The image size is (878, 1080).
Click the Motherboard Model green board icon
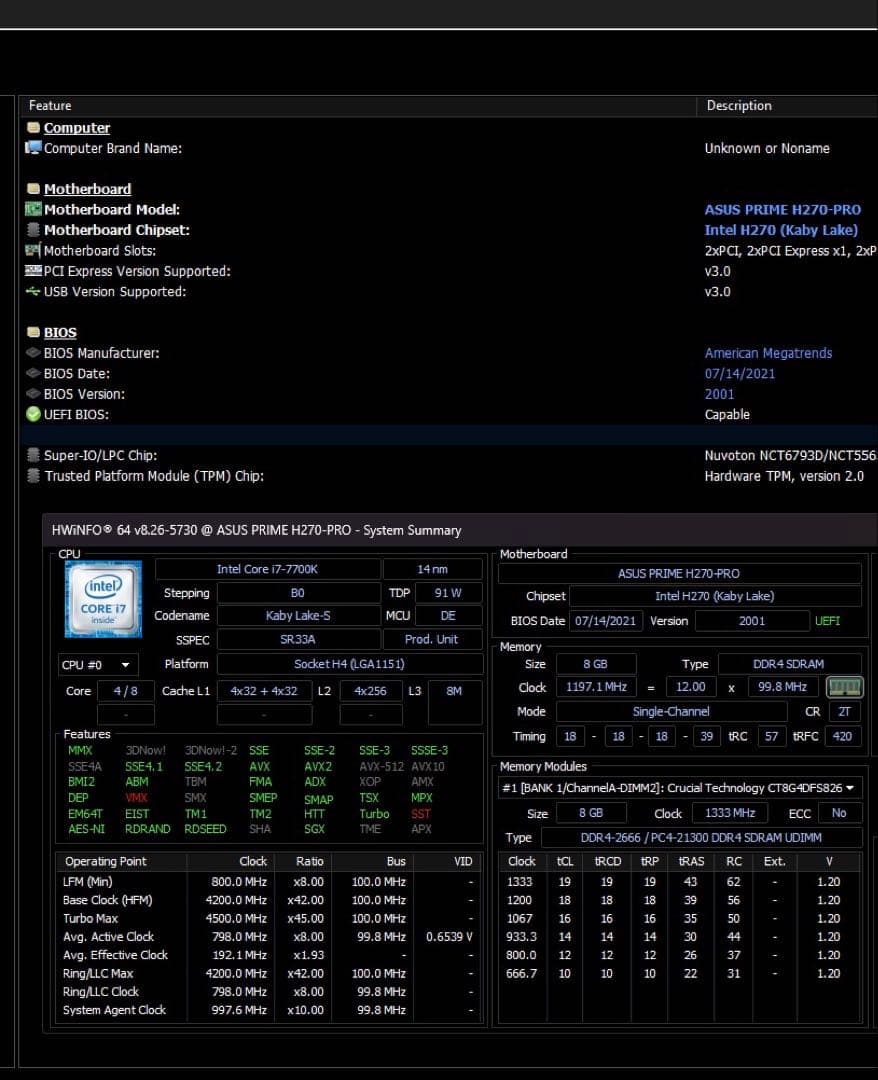click(32, 209)
